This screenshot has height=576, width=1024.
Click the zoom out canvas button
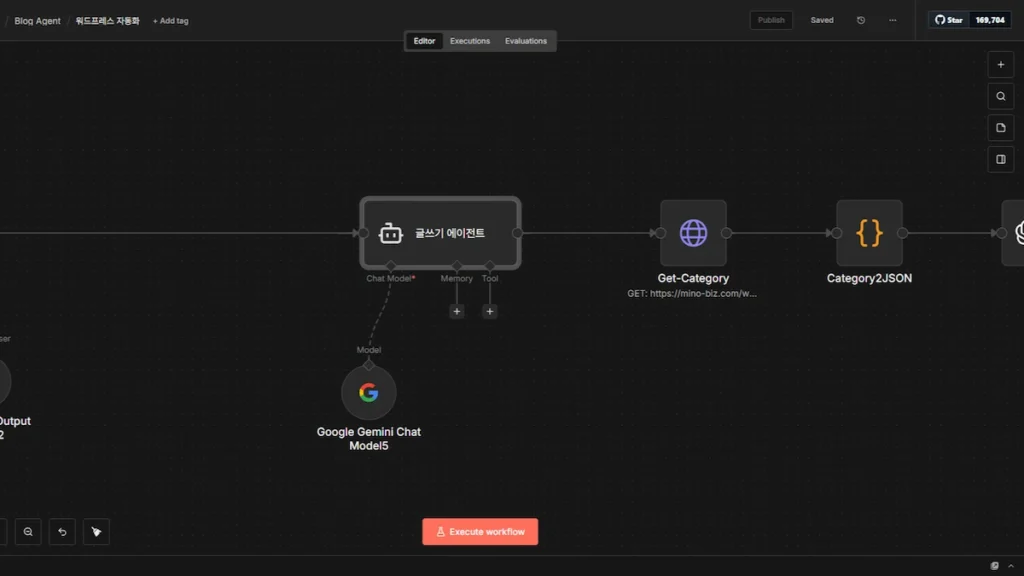click(x=28, y=532)
